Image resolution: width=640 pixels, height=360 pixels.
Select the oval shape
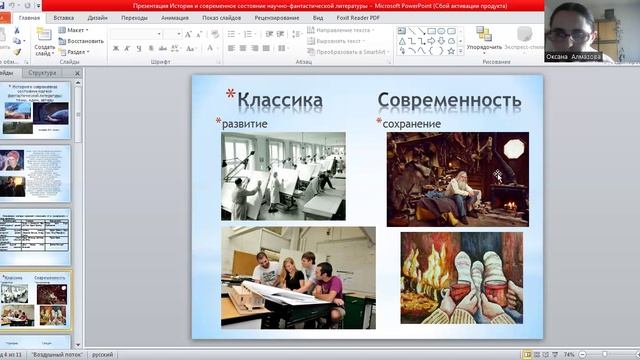pos(441,31)
